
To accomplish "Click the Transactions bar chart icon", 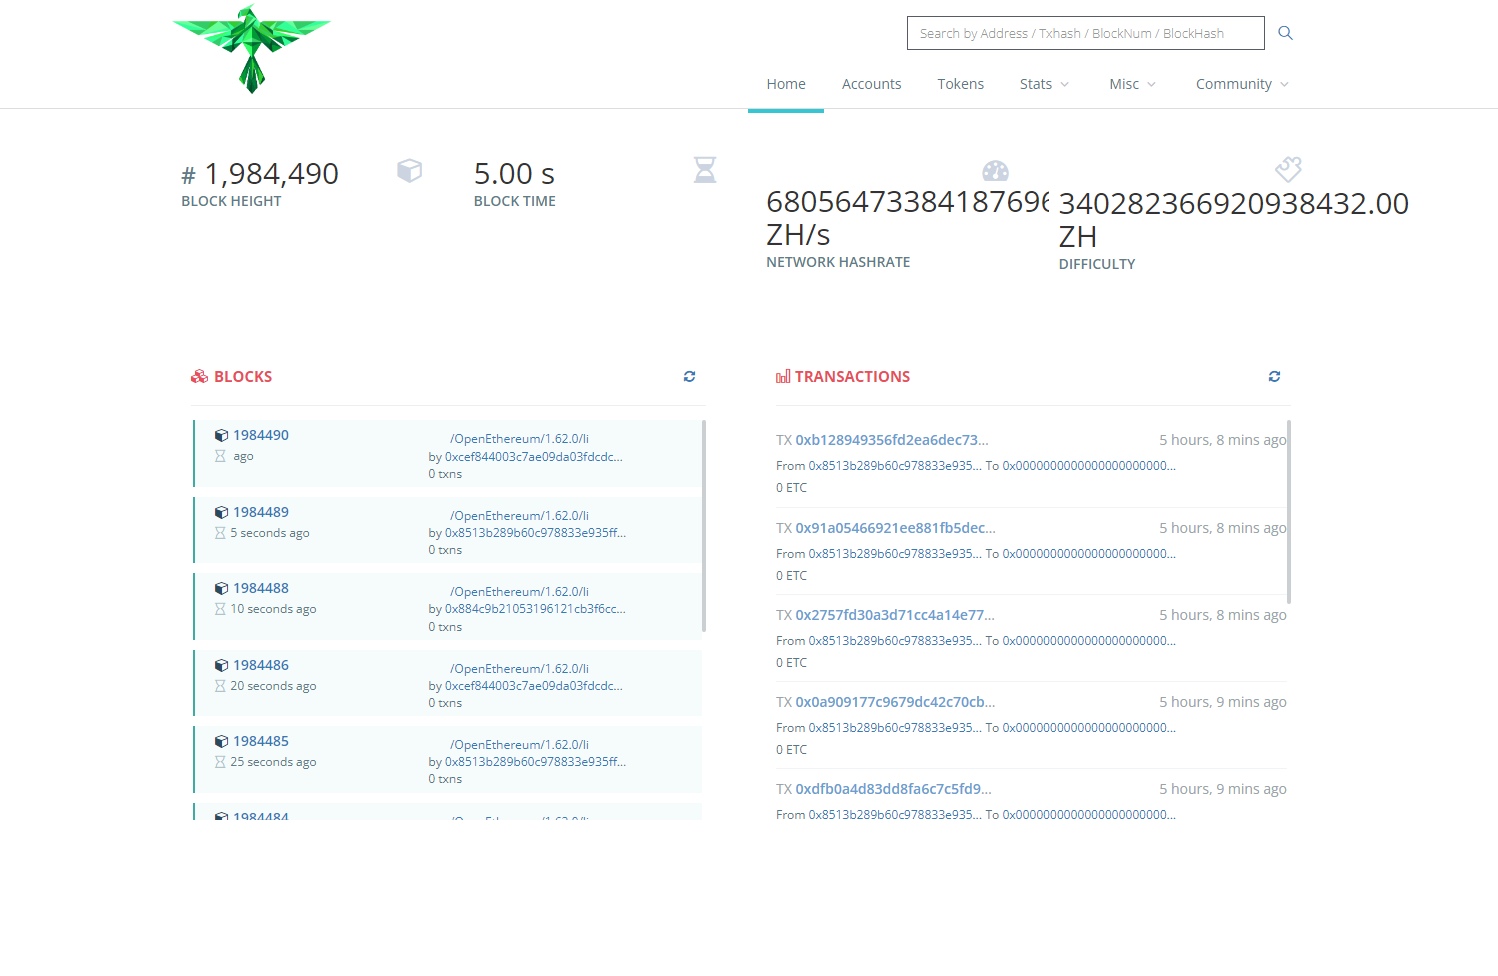I will point(783,377).
